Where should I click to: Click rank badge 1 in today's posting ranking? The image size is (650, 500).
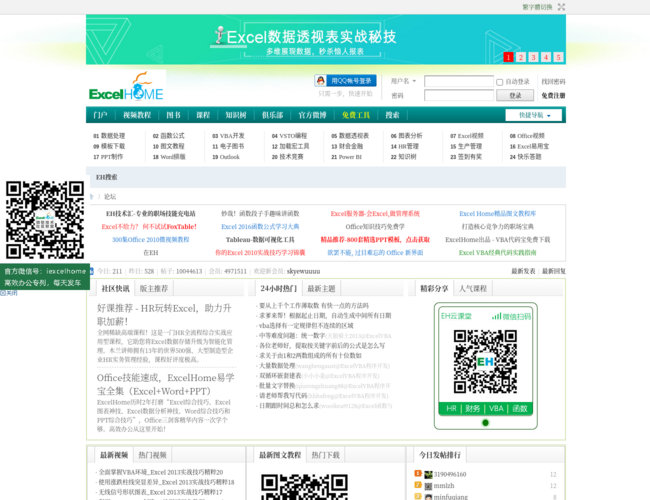(418, 473)
